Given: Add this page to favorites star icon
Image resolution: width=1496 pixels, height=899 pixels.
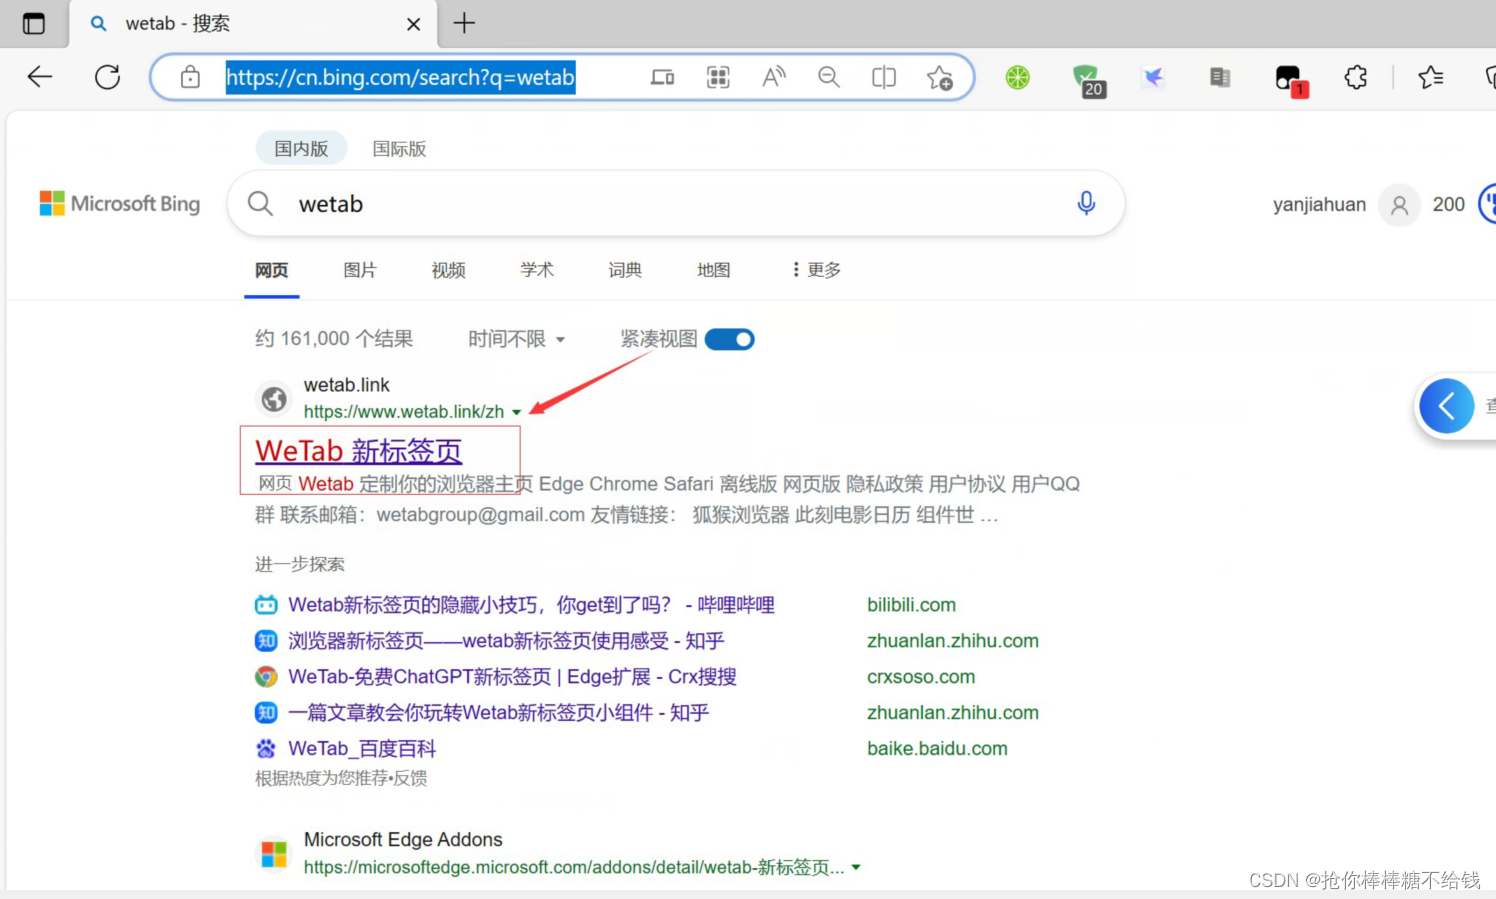Looking at the screenshot, I should point(939,77).
